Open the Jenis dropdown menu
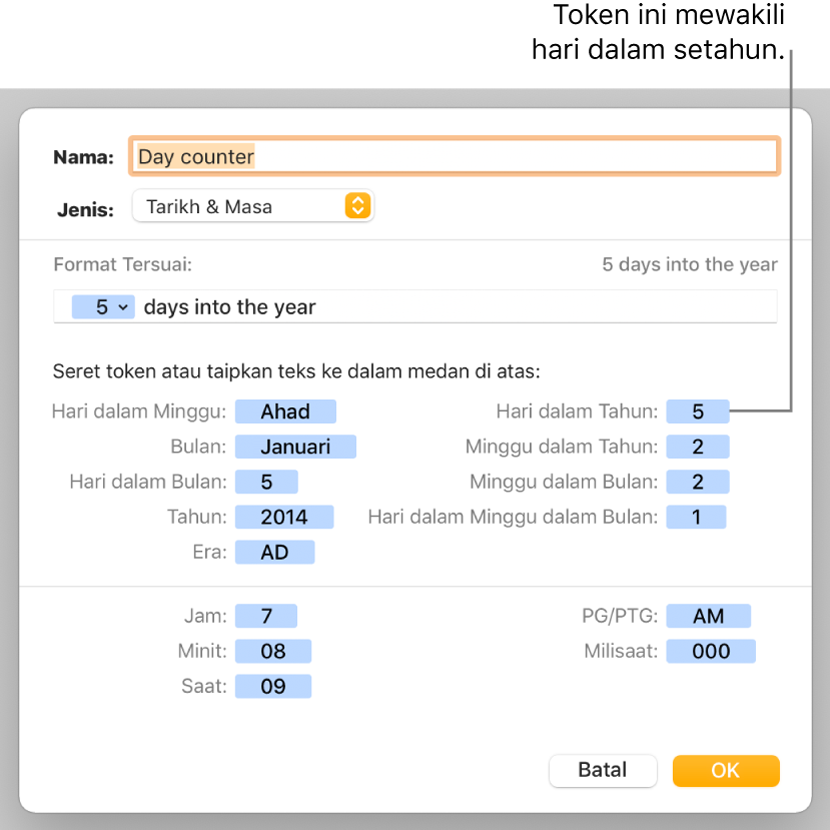This screenshot has width=830, height=830. (x=253, y=207)
